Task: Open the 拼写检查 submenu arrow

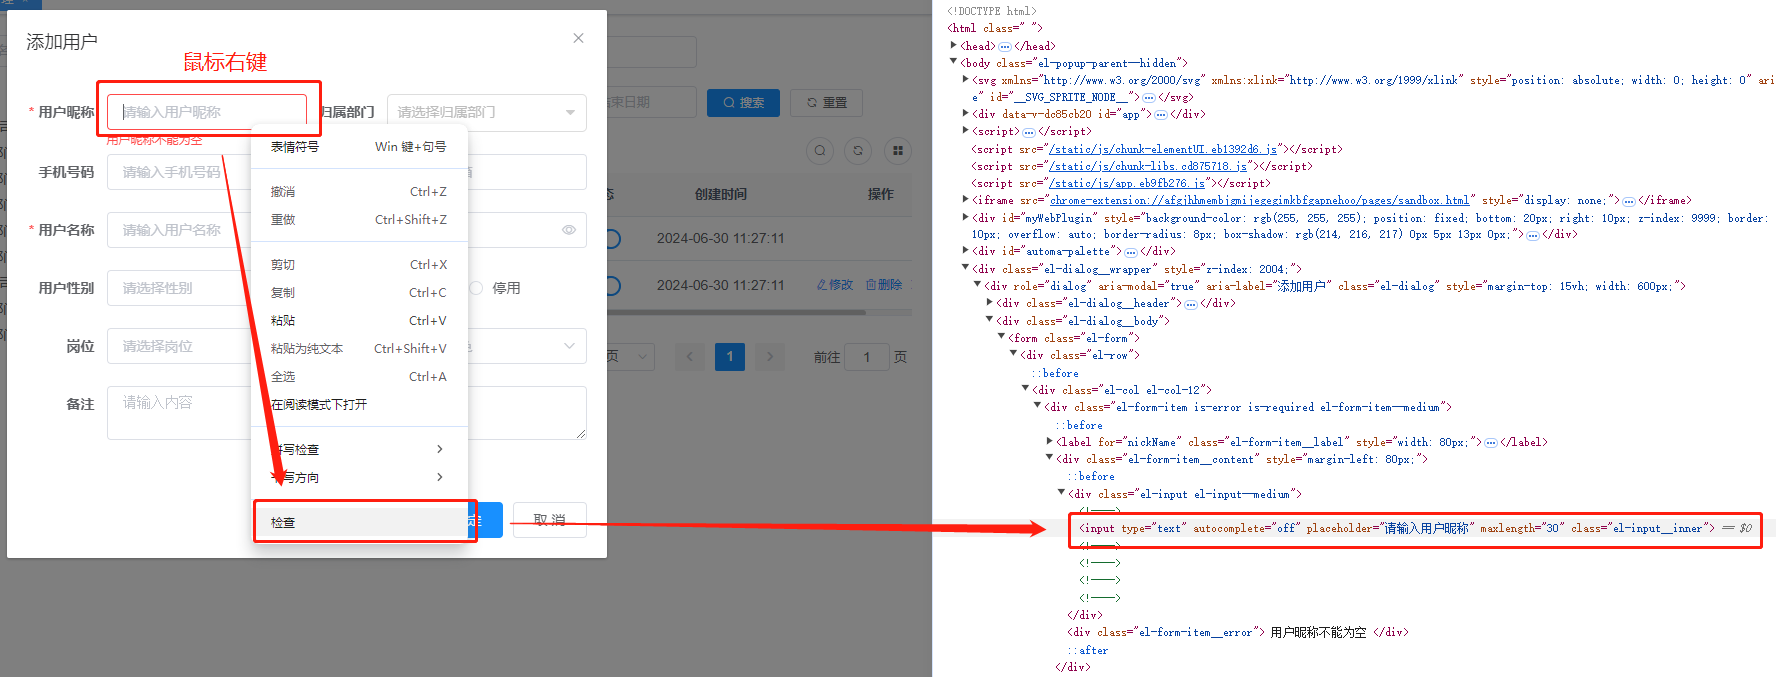Action: pos(440,449)
